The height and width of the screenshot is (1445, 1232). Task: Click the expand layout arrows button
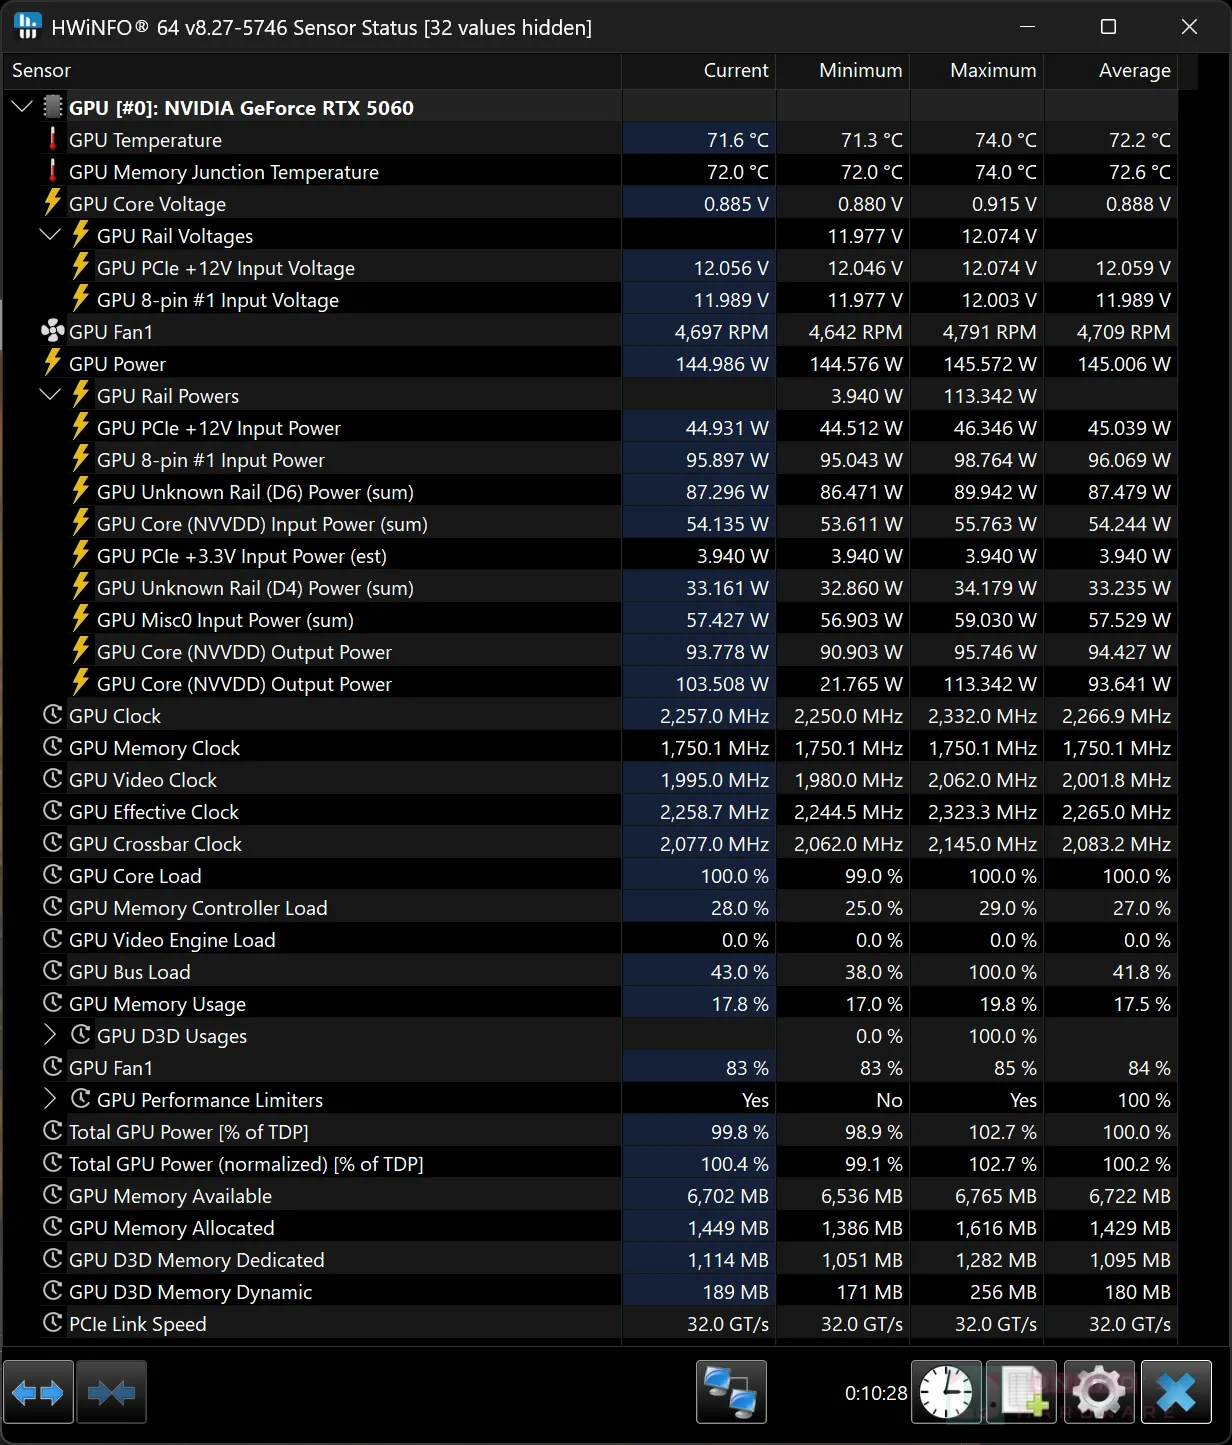(38, 1392)
